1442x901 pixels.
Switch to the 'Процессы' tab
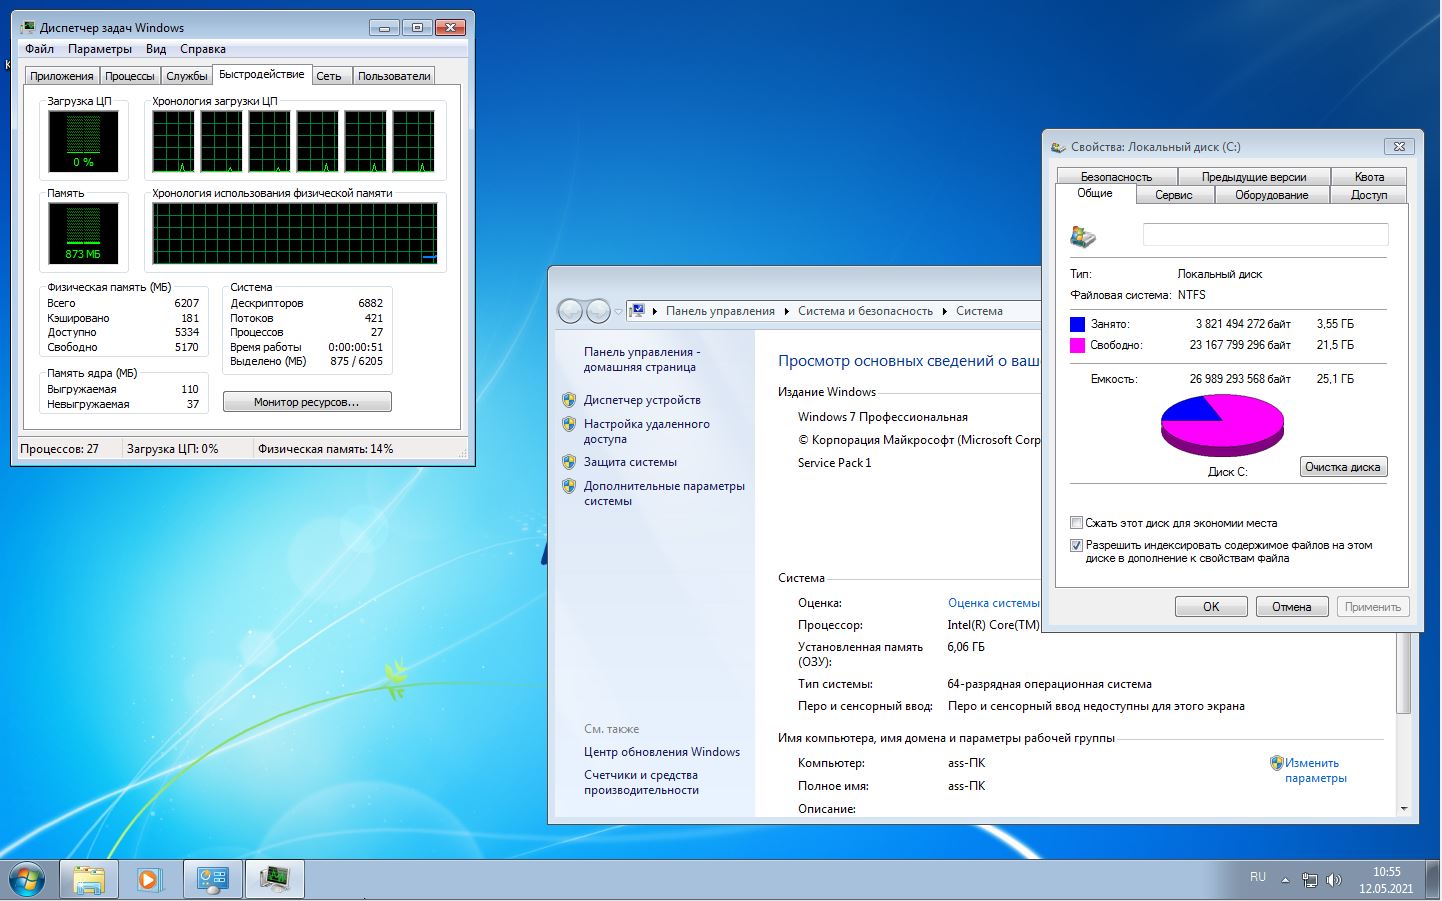[x=130, y=76]
